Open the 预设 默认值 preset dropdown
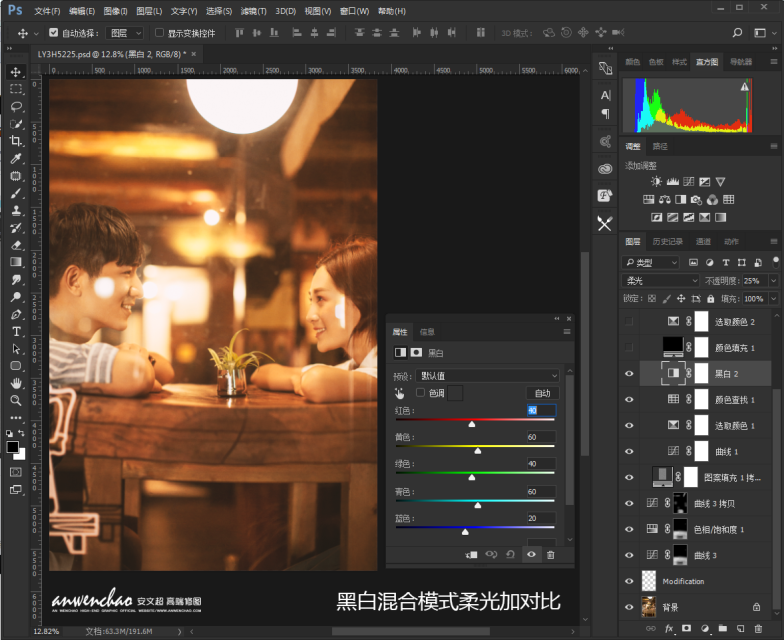The width and height of the screenshot is (784, 640). click(488, 376)
